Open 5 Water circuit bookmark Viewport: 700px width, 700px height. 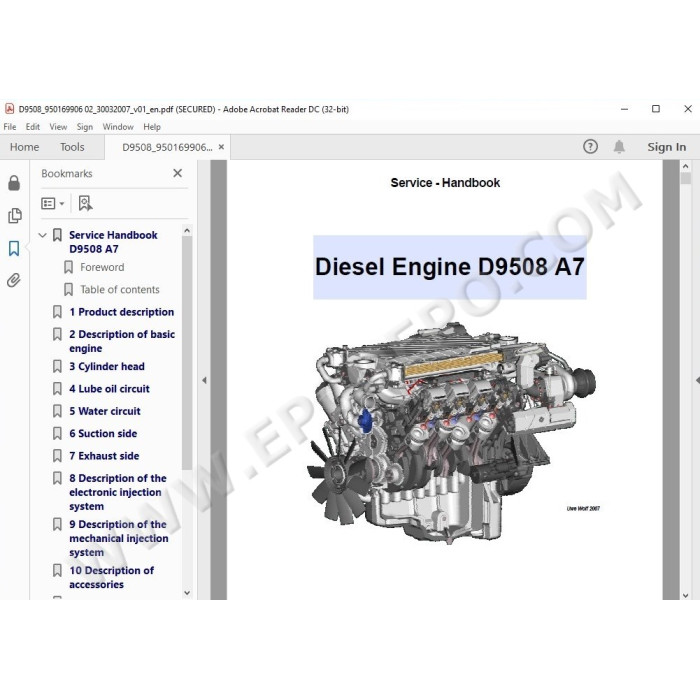click(x=105, y=411)
